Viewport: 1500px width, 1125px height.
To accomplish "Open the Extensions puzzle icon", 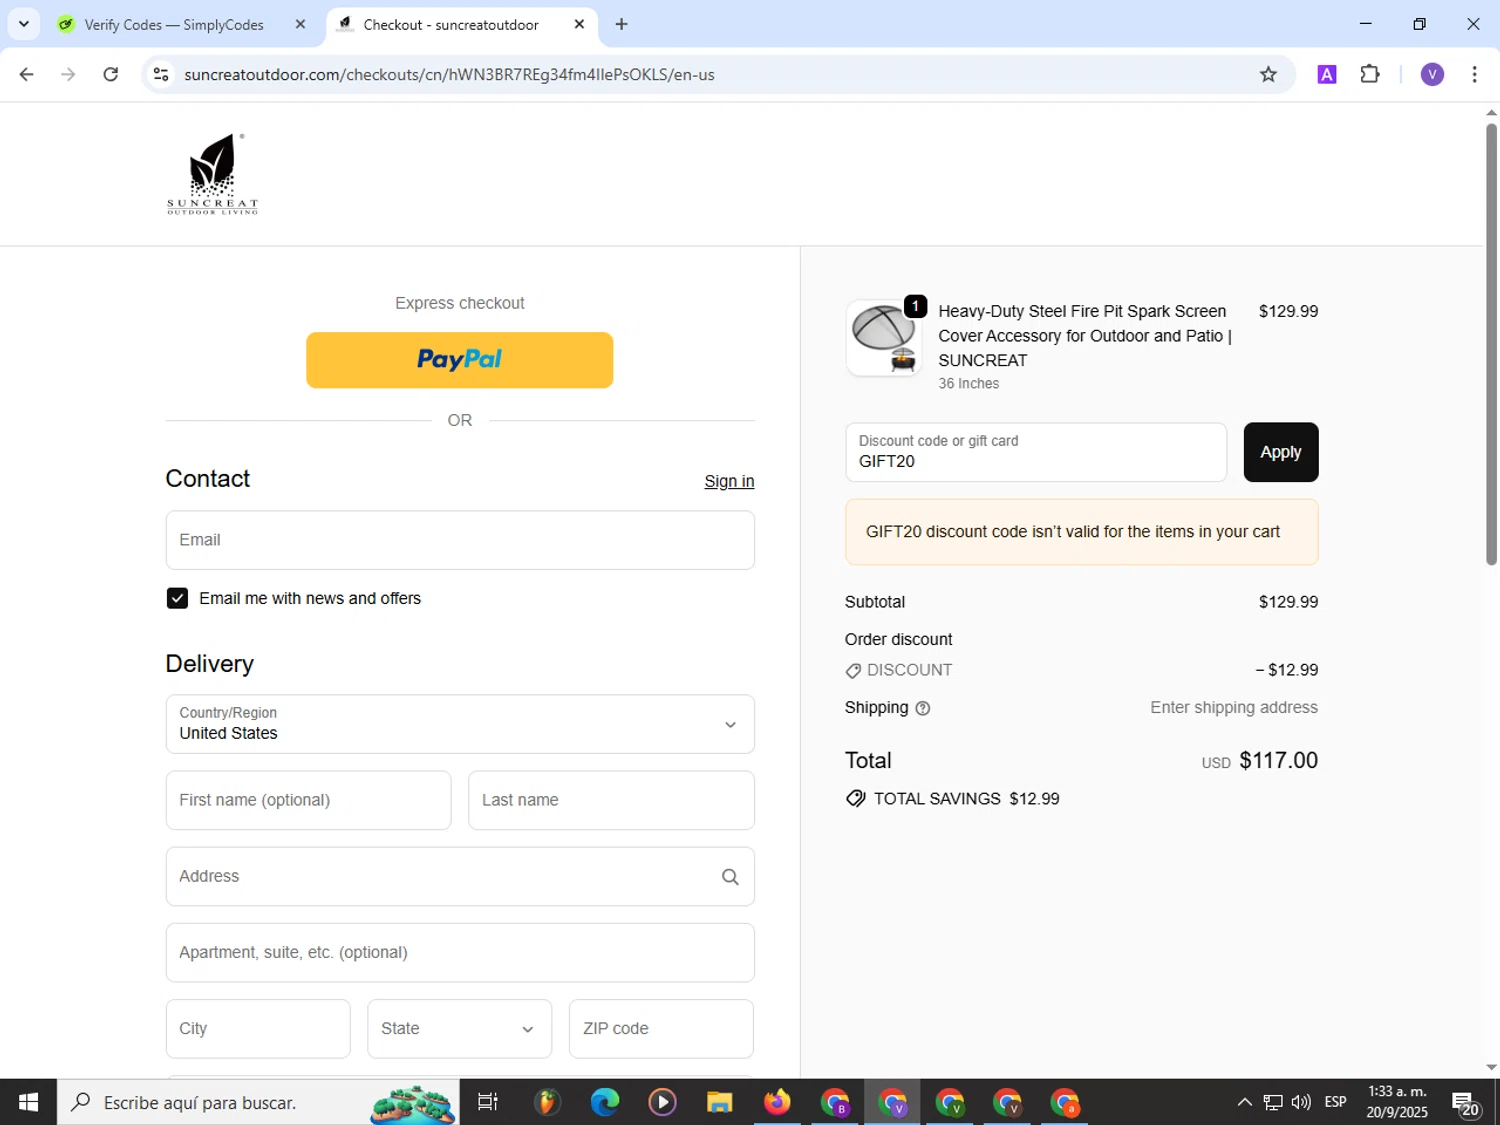I will point(1370,74).
